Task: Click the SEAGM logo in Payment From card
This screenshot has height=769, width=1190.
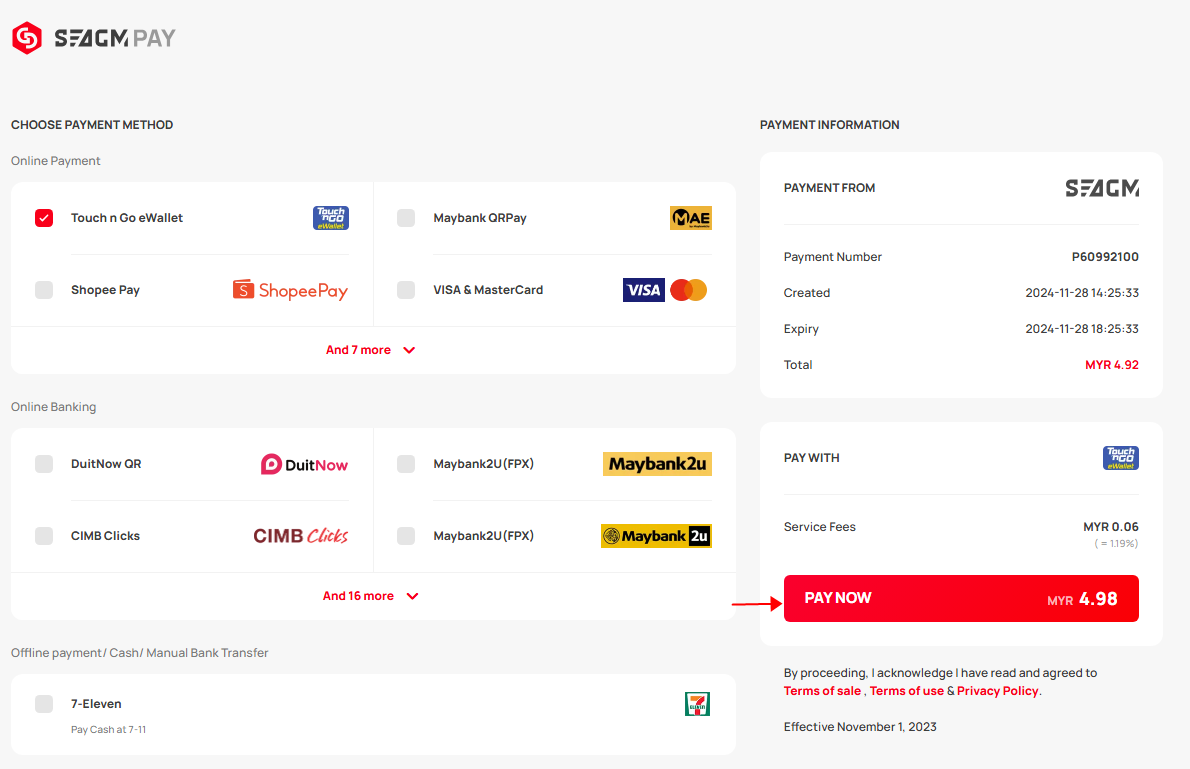Action: click(x=1102, y=188)
